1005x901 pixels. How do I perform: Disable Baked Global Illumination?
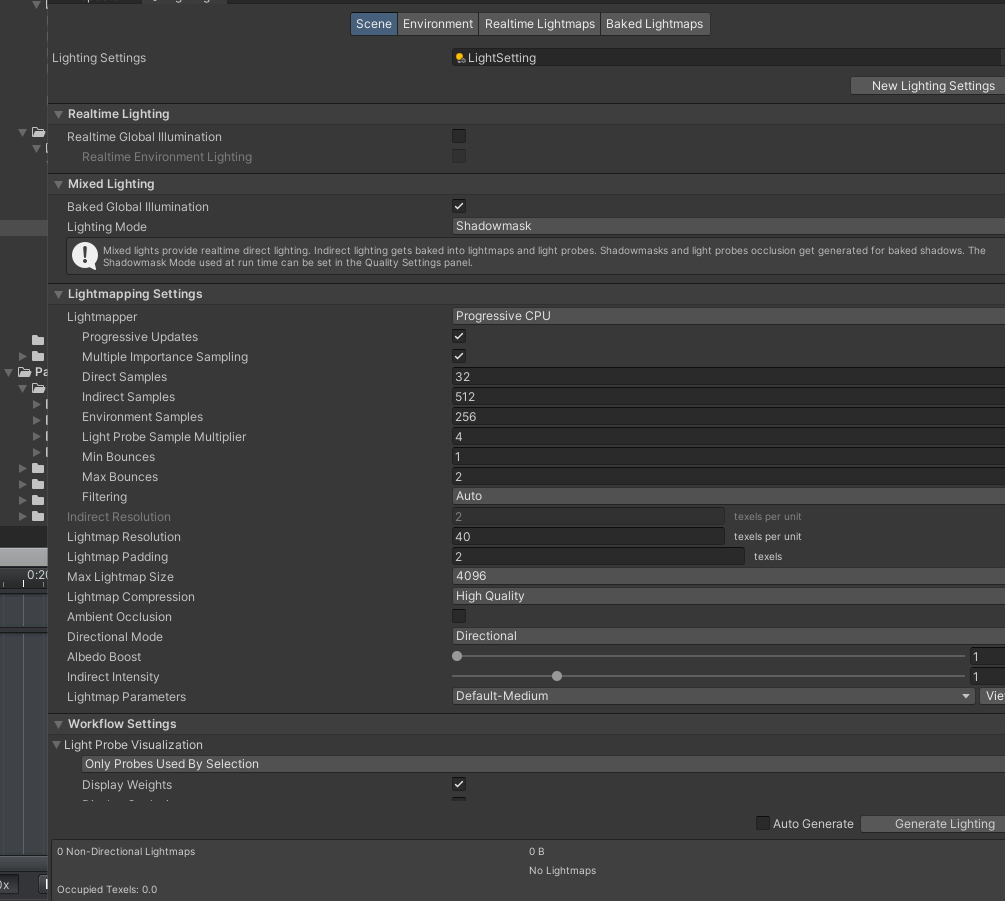point(458,206)
